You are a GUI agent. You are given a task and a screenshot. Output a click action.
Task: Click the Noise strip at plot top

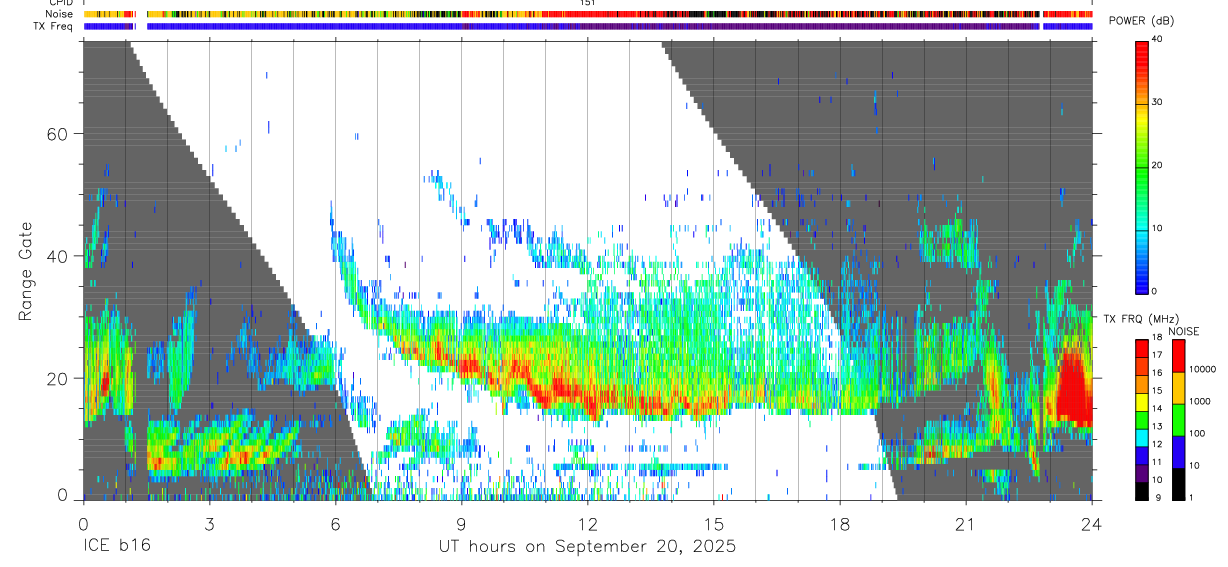tap(588, 14)
